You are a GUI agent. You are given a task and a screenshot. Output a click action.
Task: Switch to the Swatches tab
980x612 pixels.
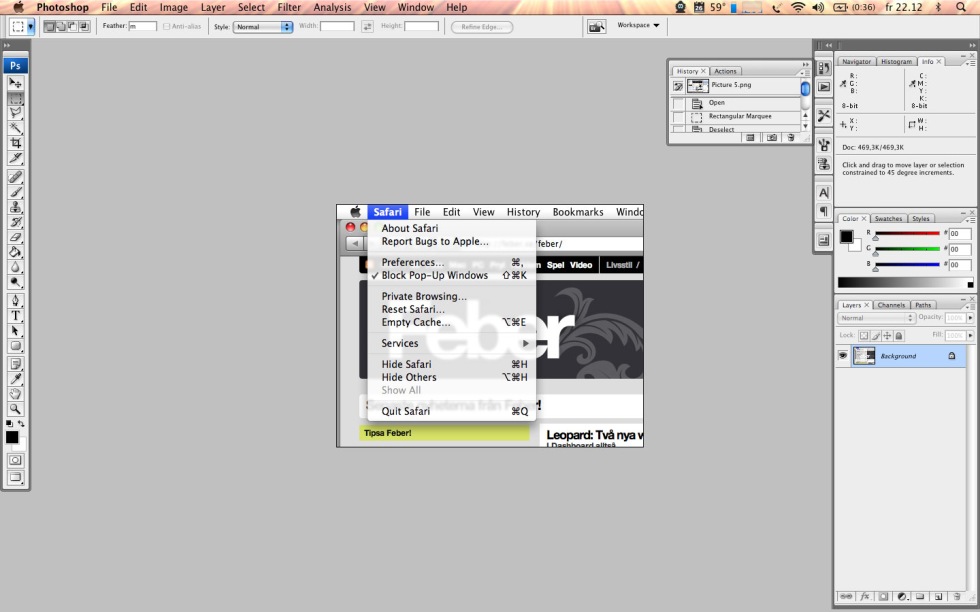[x=888, y=218]
